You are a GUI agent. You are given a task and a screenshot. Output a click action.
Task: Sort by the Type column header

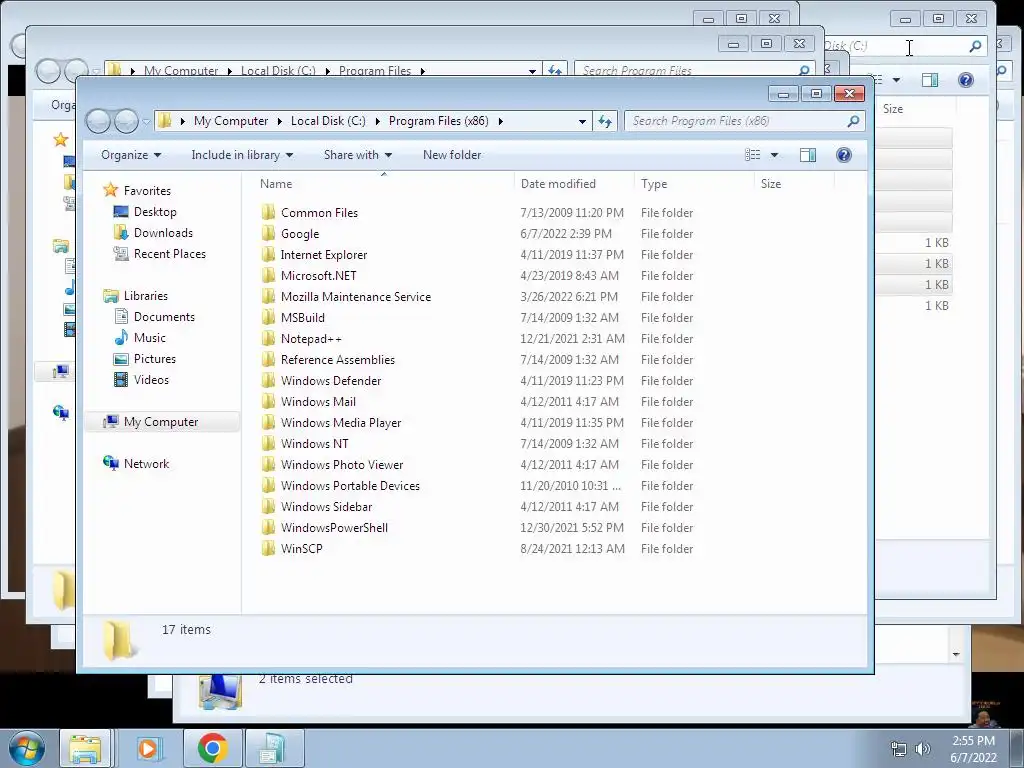[x=654, y=184]
